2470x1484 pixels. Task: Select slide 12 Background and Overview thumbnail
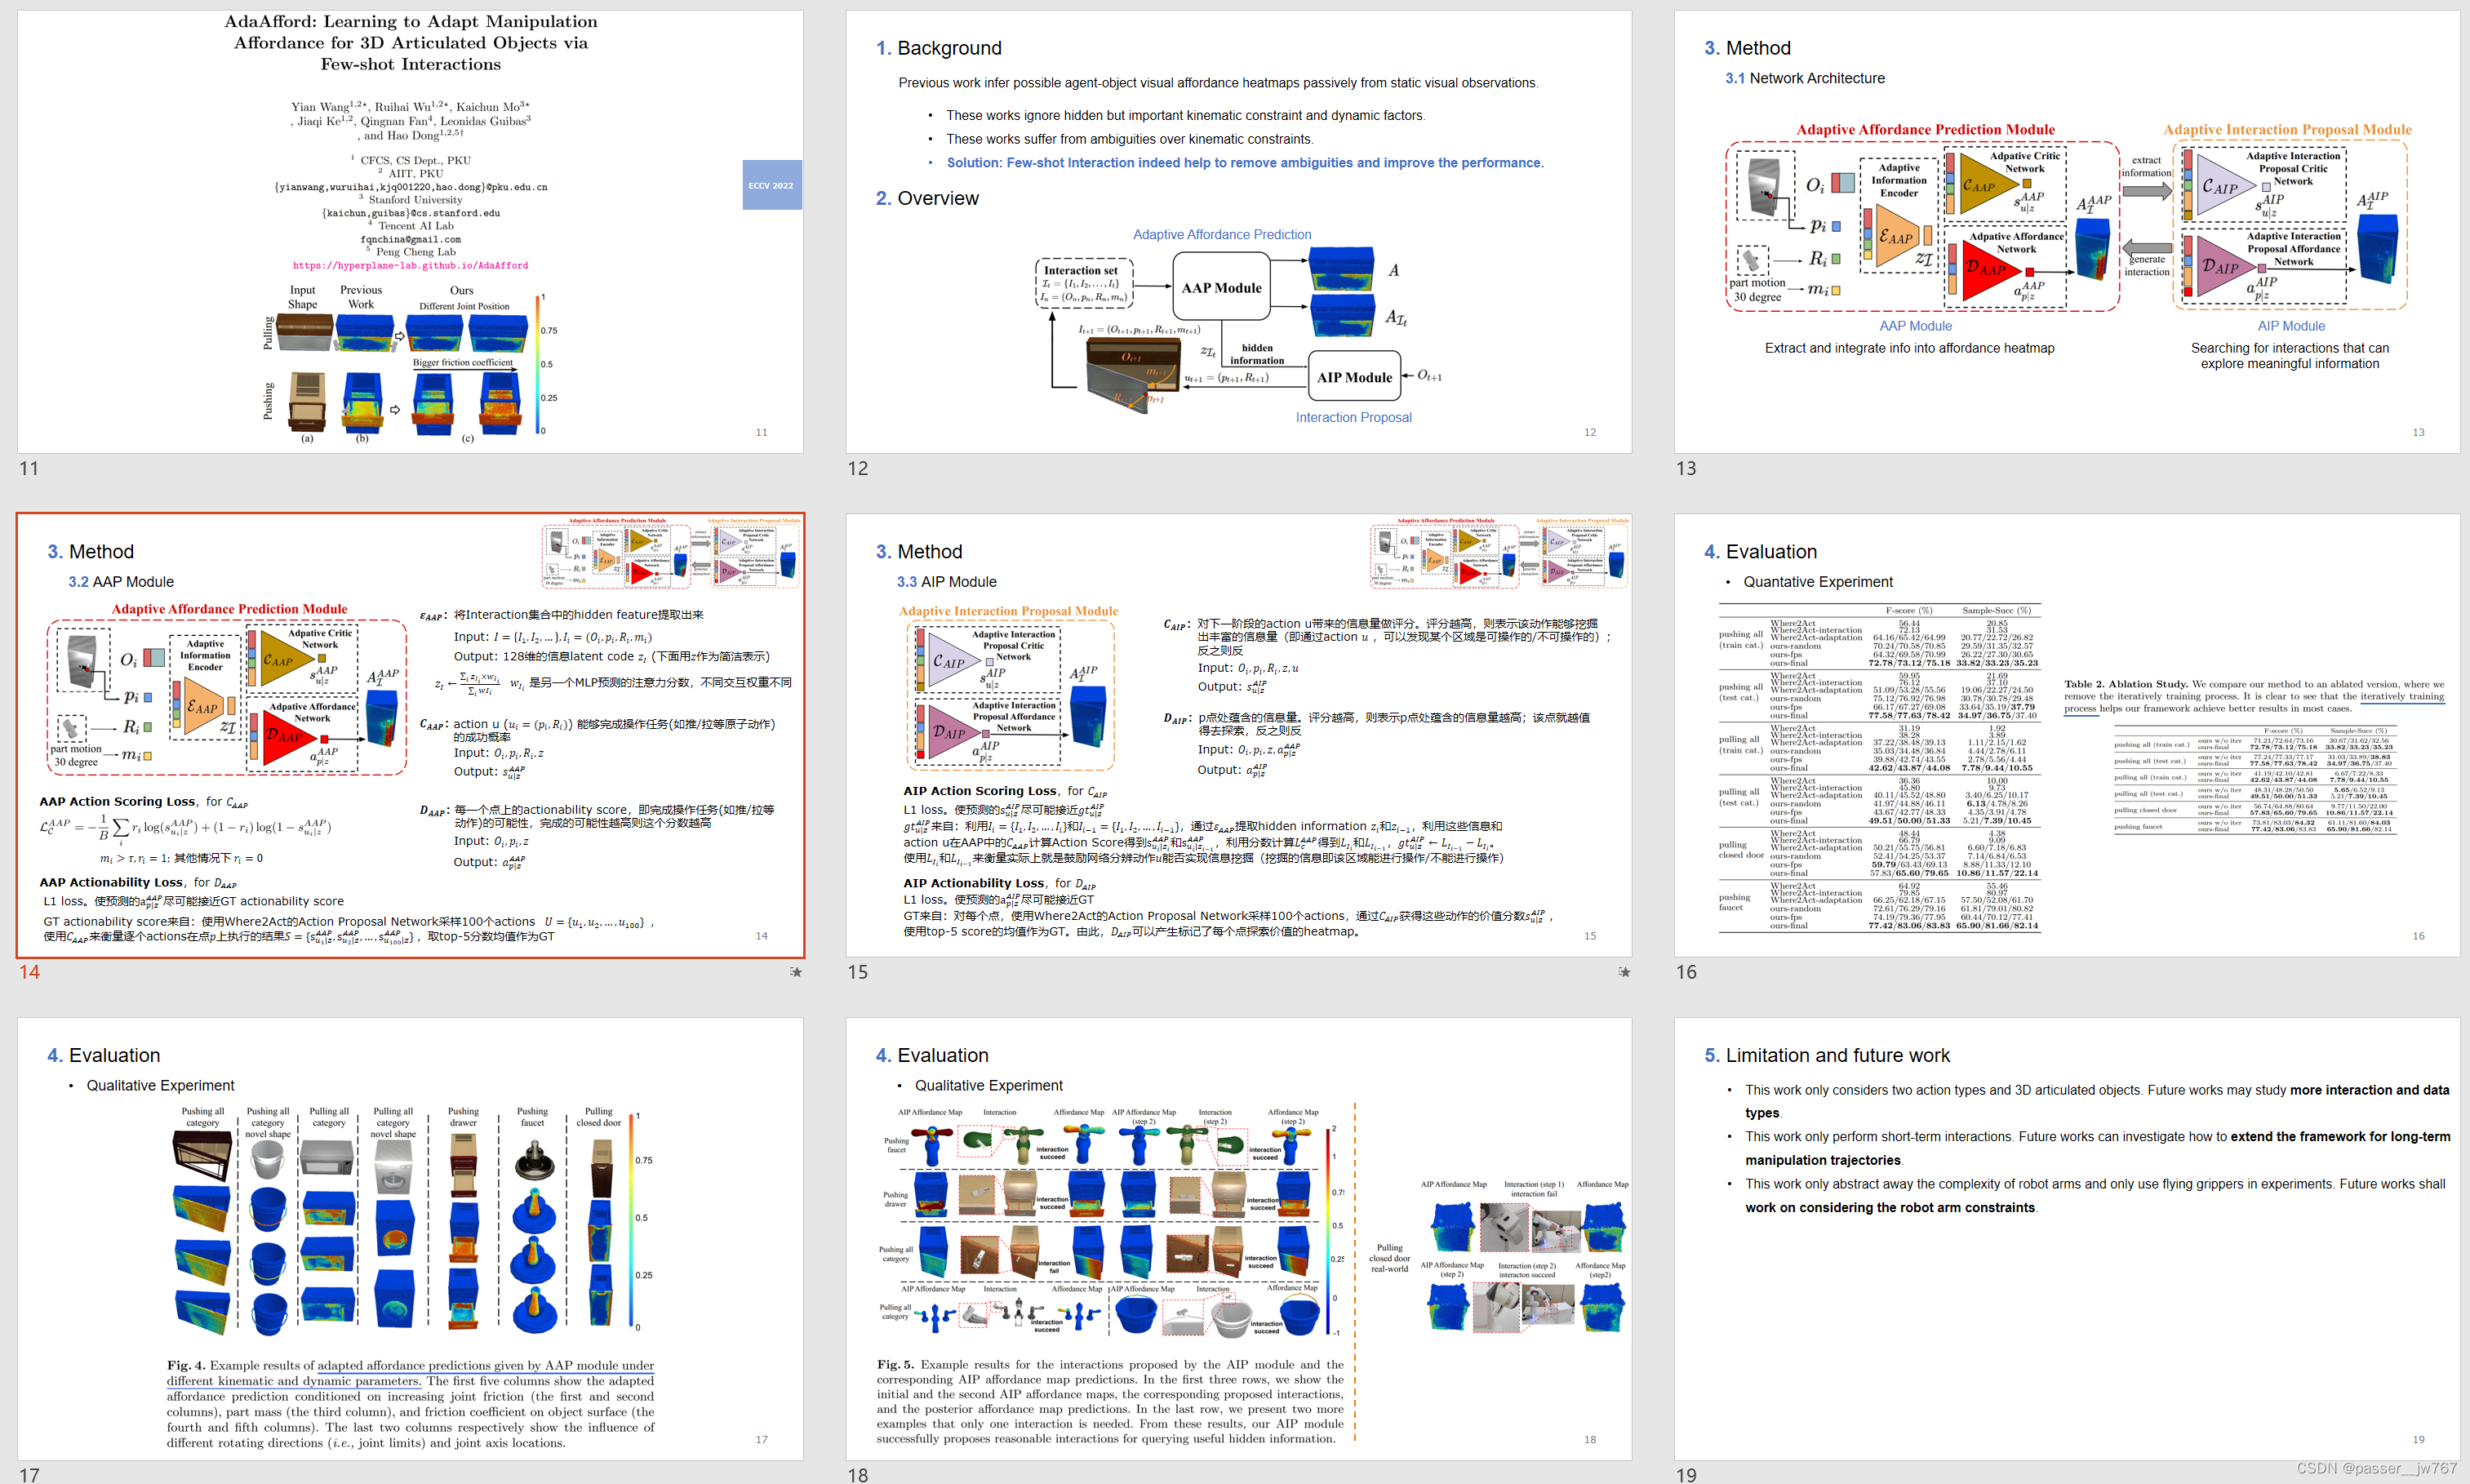(x=1238, y=231)
